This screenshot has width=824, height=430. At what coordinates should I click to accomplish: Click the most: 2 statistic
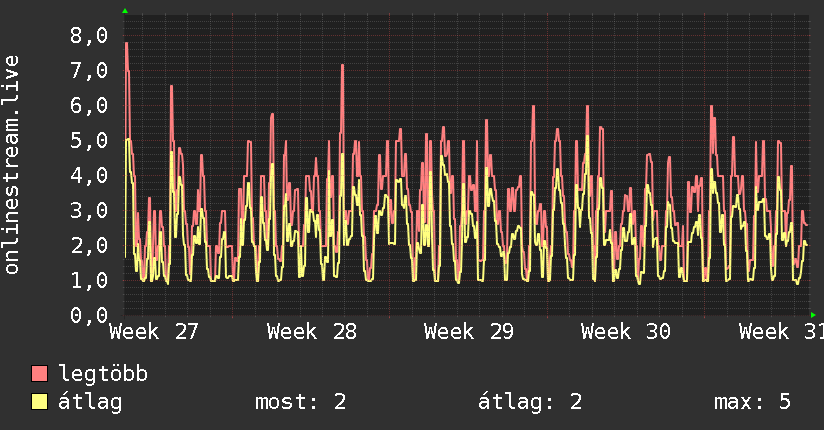[300, 402]
